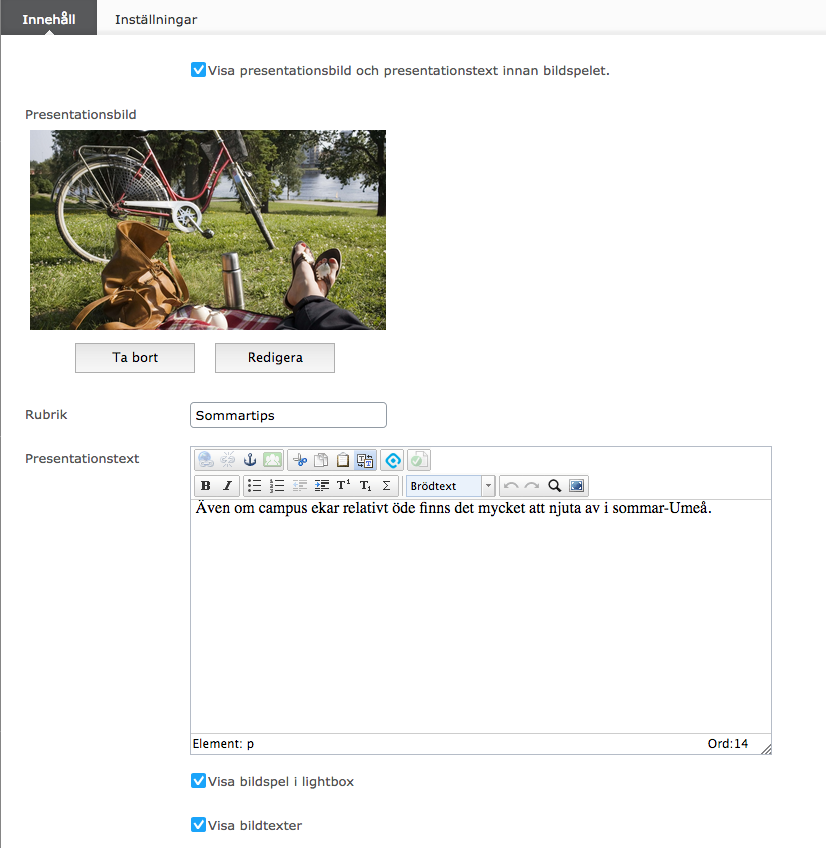Toggle paste as plain text icon

(x=365, y=460)
